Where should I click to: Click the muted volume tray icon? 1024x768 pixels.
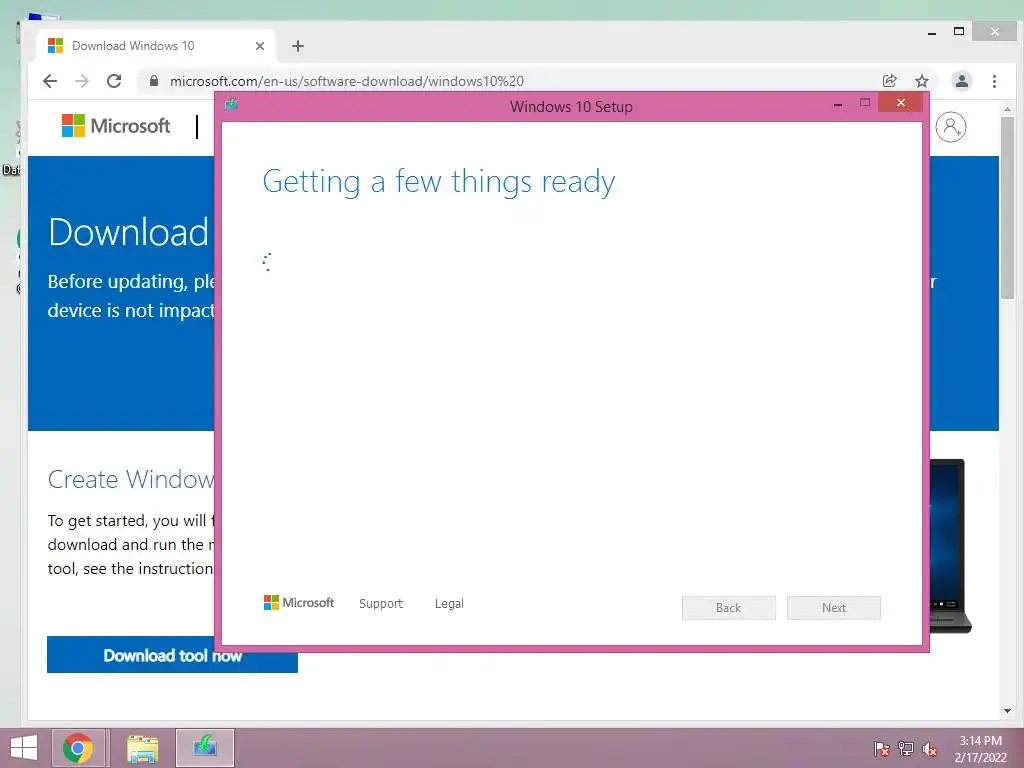click(929, 749)
